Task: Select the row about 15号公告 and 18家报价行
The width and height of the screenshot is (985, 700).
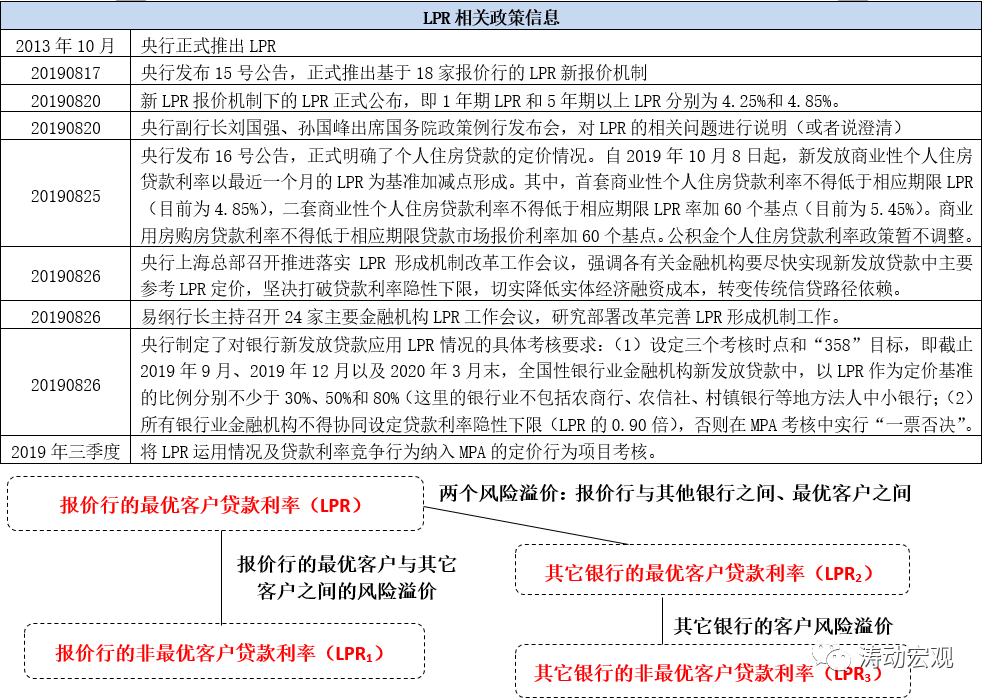Action: (x=394, y=73)
